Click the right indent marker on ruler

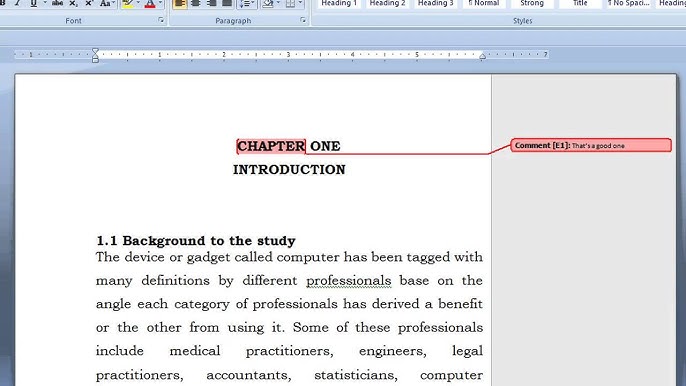pos(483,56)
